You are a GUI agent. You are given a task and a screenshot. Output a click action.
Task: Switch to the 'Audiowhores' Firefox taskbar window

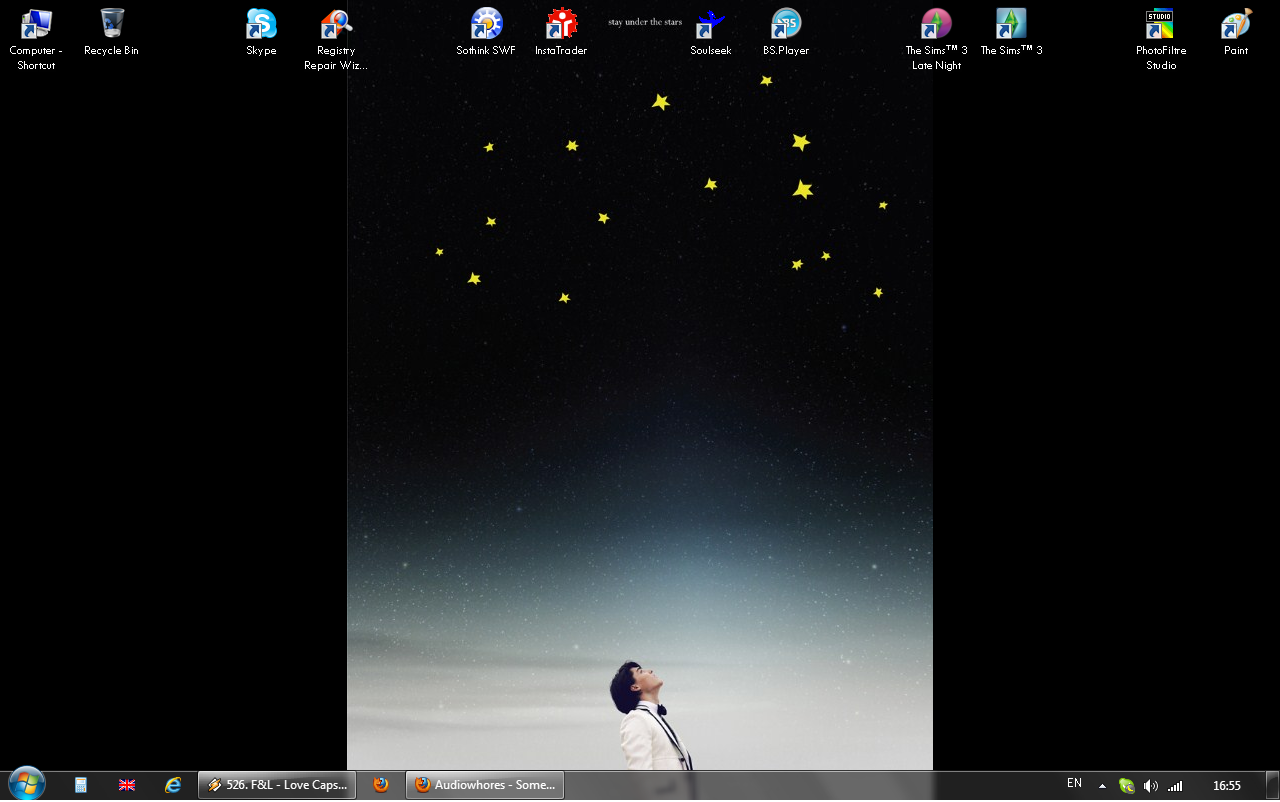[485, 785]
